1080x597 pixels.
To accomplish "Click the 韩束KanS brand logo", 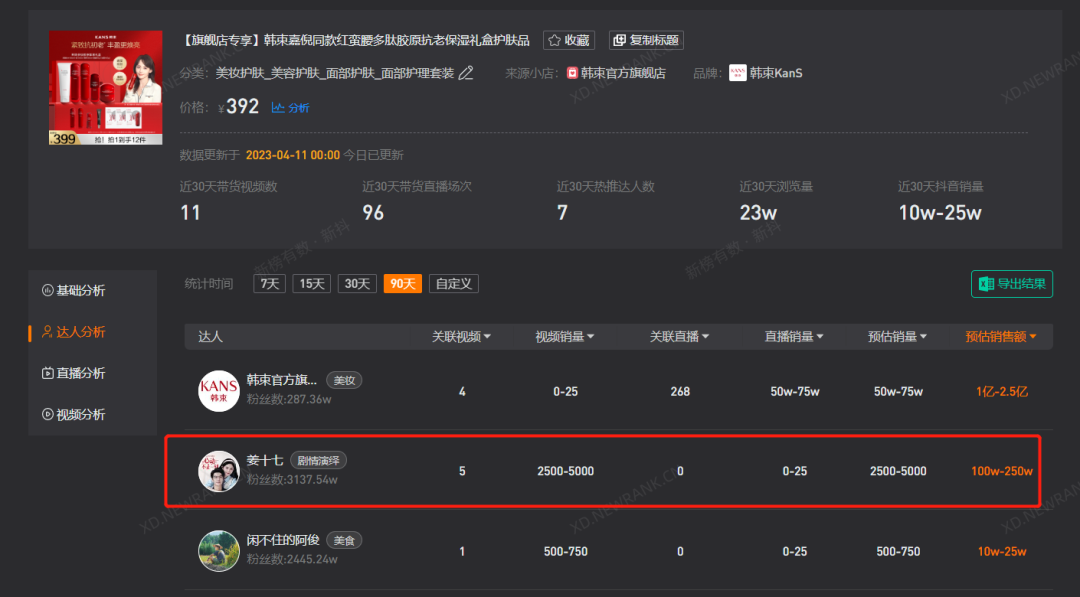I will [738, 73].
